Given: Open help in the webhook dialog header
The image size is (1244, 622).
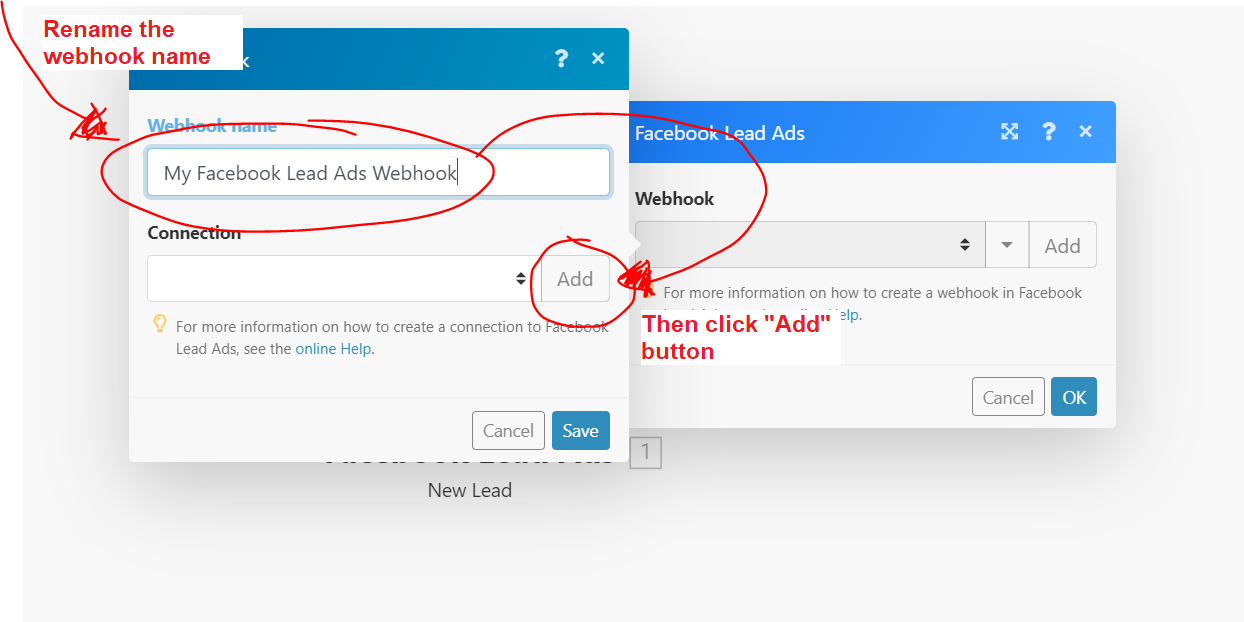Looking at the screenshot, I should (x=561, y=59).
